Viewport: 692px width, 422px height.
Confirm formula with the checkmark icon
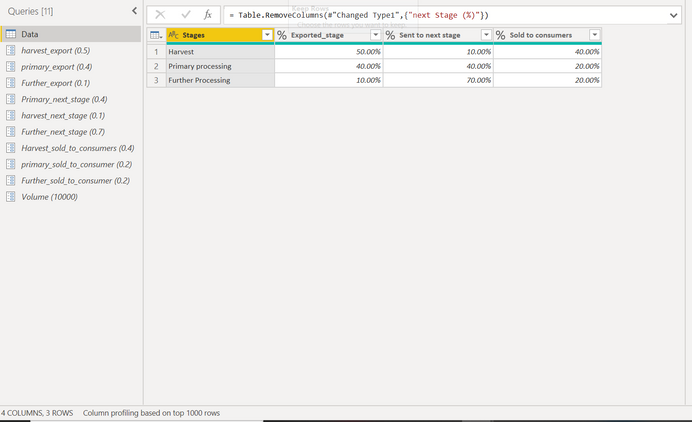tap(186, 15)
